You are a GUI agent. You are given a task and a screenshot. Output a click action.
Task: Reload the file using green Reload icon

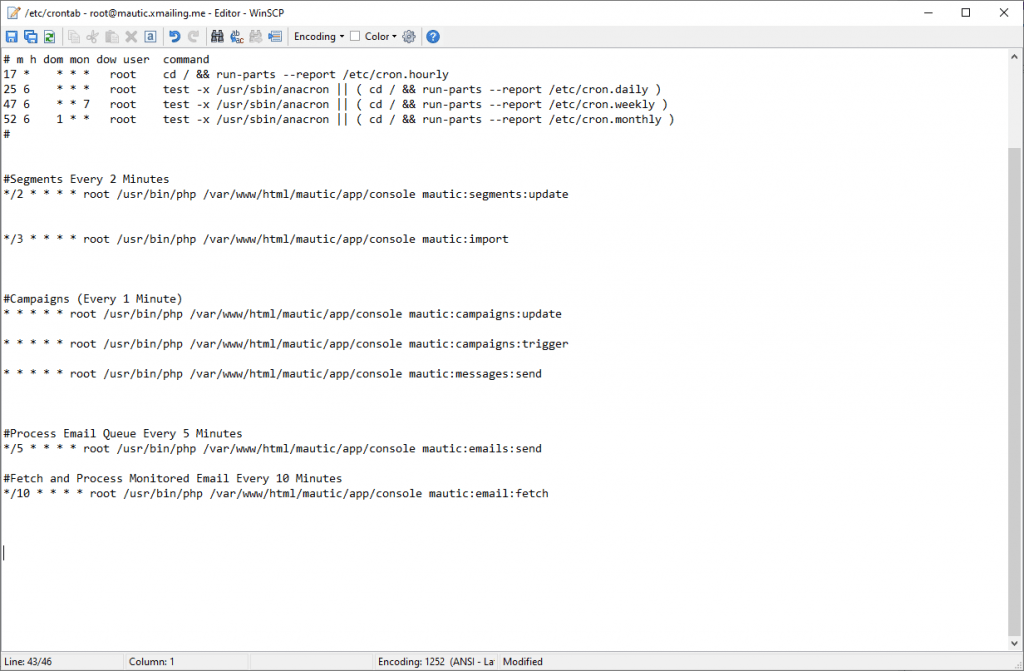[50, 37]
